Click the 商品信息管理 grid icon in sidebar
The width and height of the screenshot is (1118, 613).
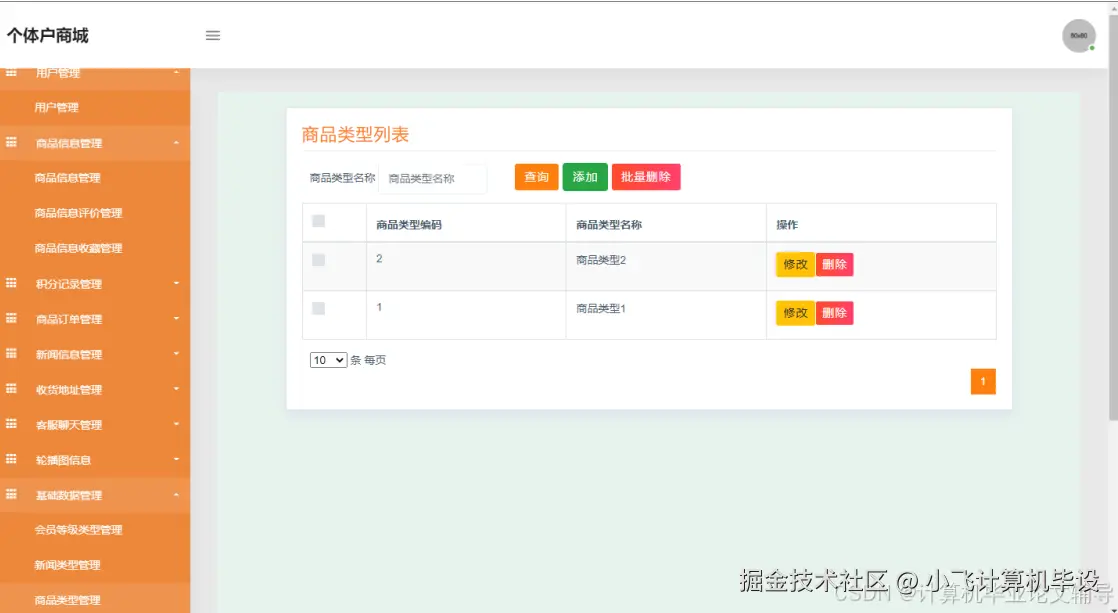pyautogui.click(x=10, y=143)
